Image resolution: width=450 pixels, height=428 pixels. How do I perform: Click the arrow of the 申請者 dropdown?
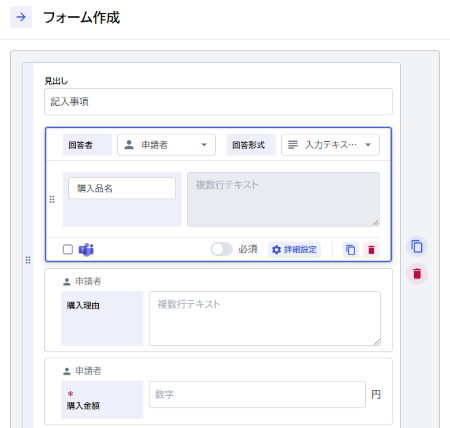click(204, 145)
